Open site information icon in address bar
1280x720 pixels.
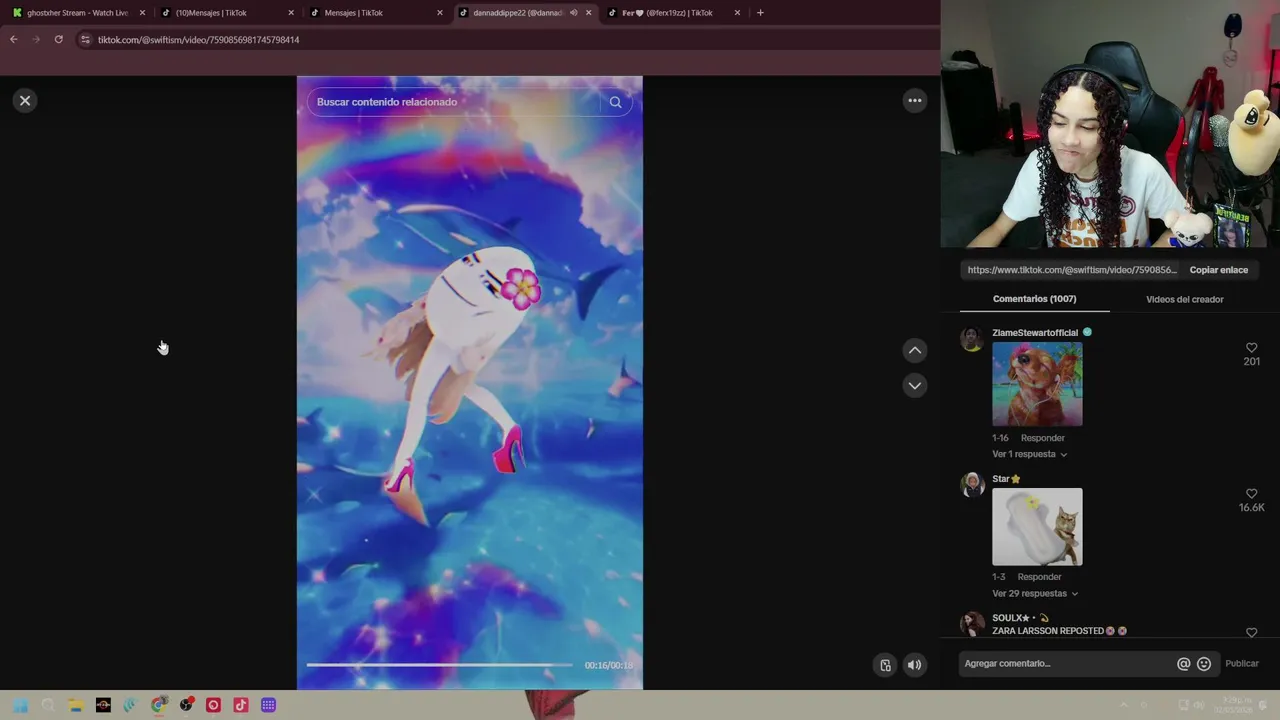pos(85,39)
